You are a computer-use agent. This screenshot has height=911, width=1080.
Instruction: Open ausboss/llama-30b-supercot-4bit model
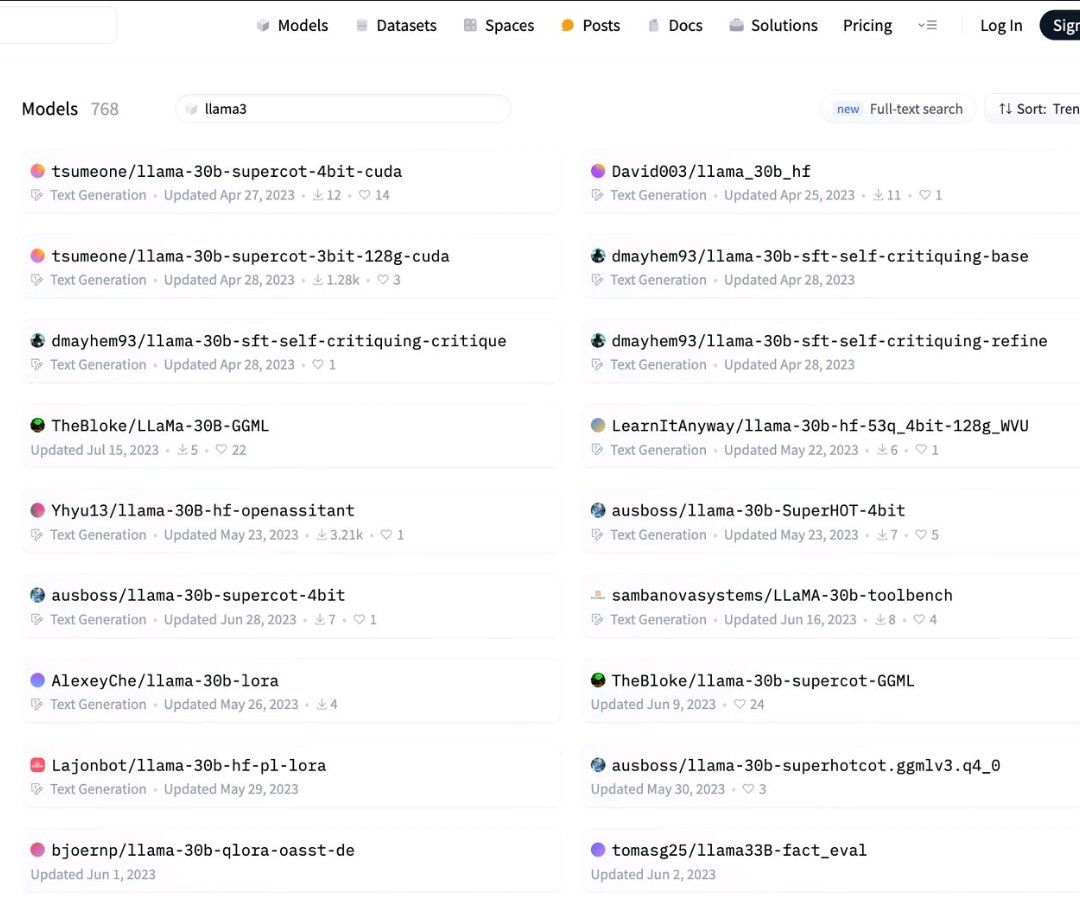pos(290,606)
